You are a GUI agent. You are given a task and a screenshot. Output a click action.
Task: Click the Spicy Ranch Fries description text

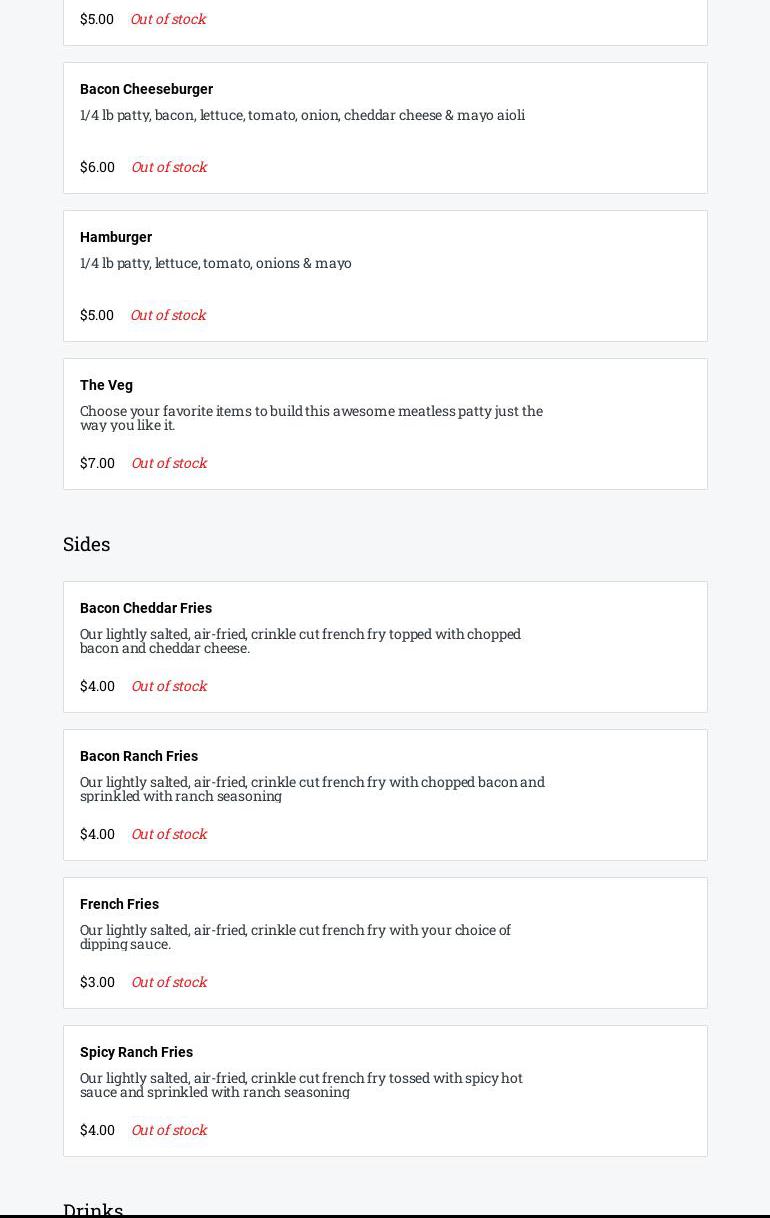click(301, 1085)
